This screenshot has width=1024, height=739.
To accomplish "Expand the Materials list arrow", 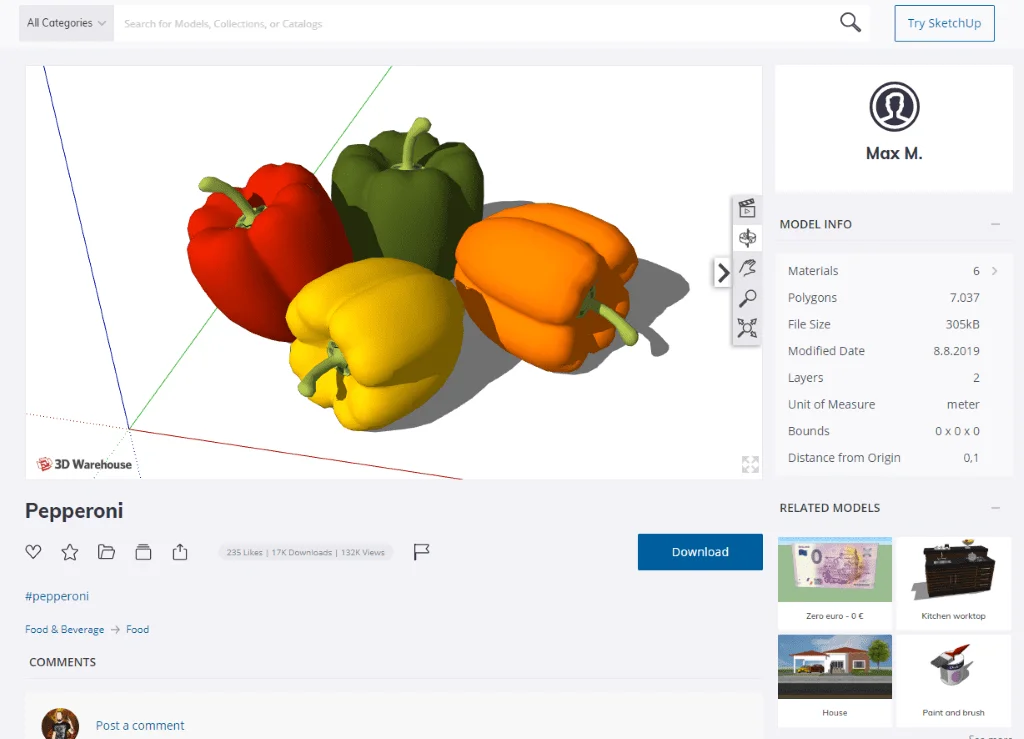I will [994, 271].
